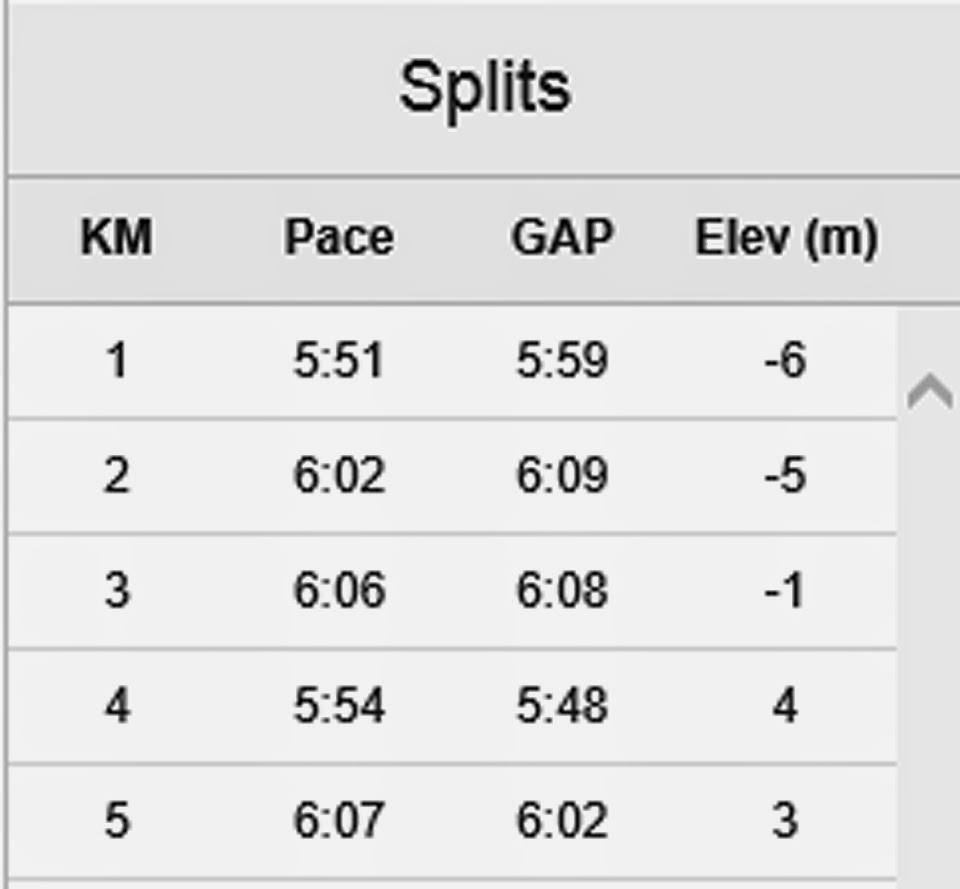960x889 pixels.
Task: Click the scroll up arrow in splits list
Action: click(x=929, y=392)
